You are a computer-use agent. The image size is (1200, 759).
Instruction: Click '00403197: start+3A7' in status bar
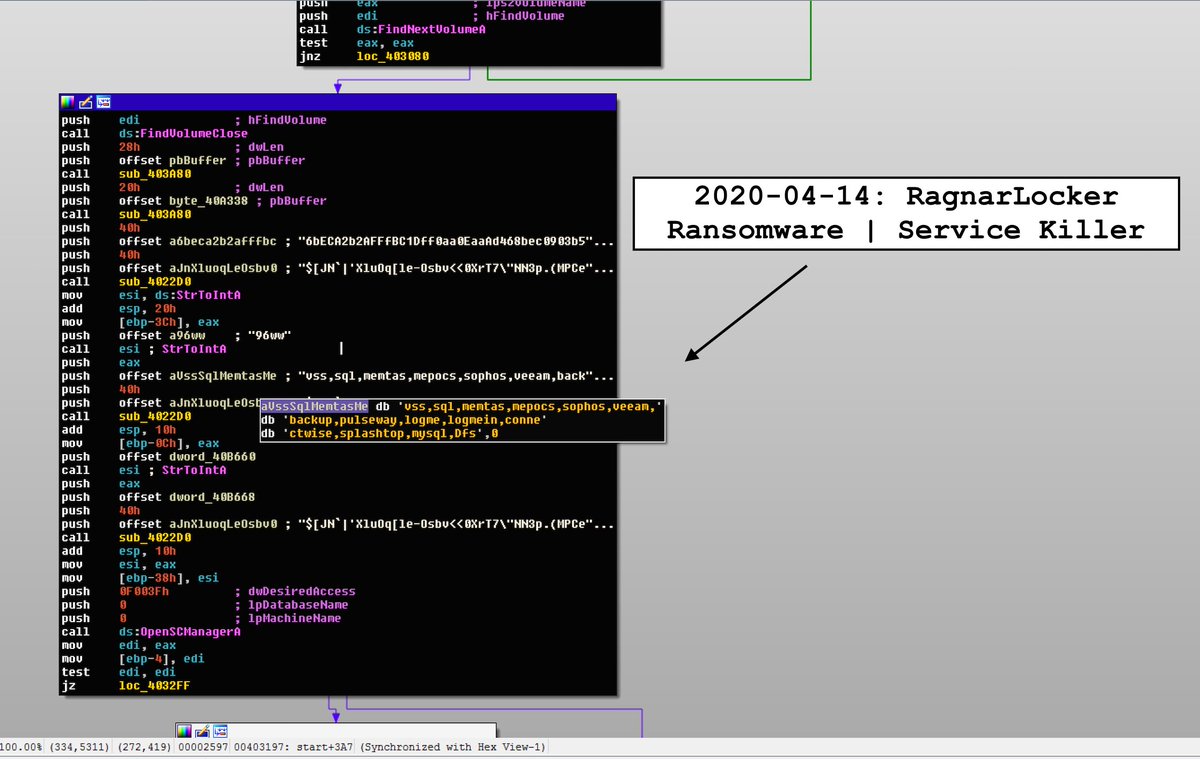point(295,748)
